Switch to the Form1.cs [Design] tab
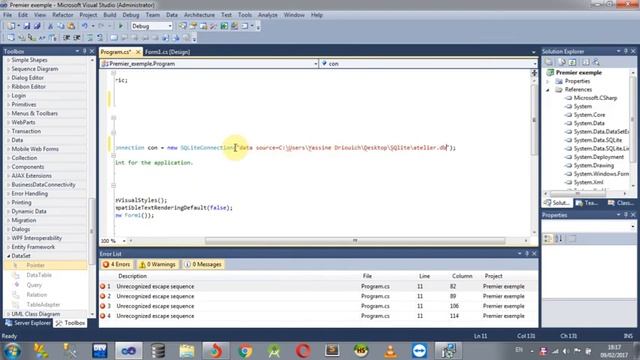Image resolution: width=640 pixels, height=360 pixels. pos(167,52)
